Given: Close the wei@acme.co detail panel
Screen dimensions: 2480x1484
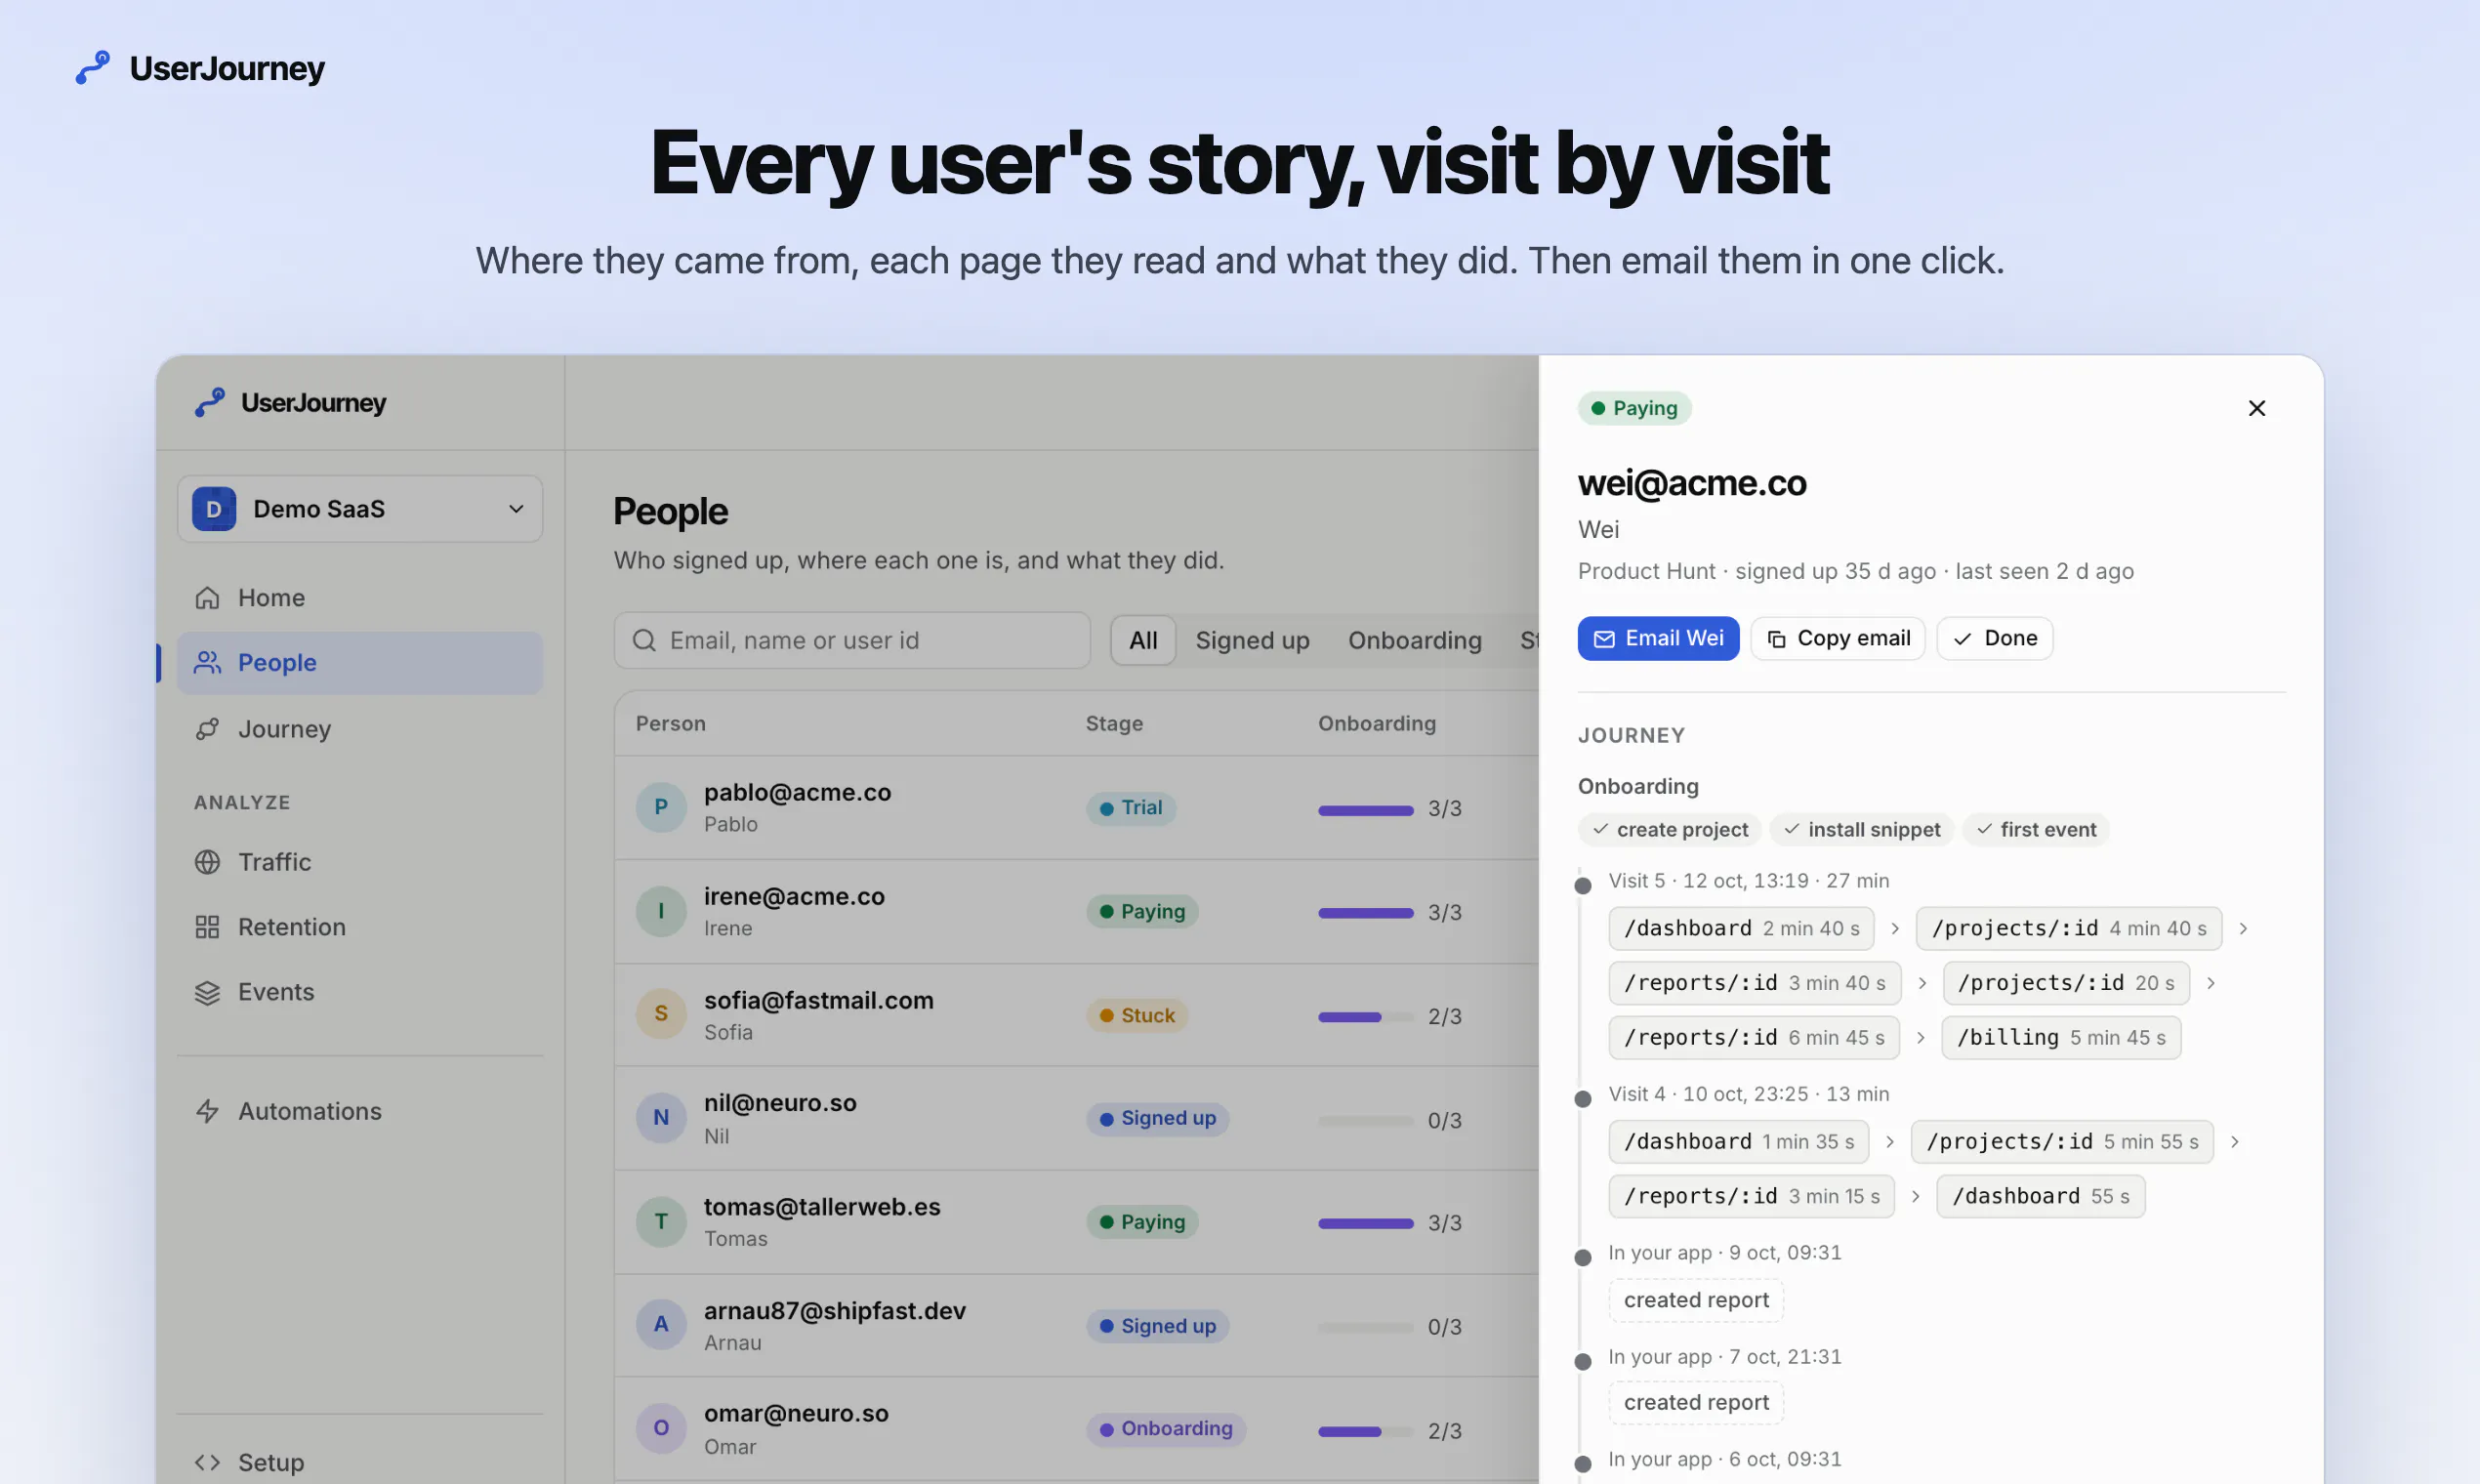Looking at the screenshot, I should 2256,408.
